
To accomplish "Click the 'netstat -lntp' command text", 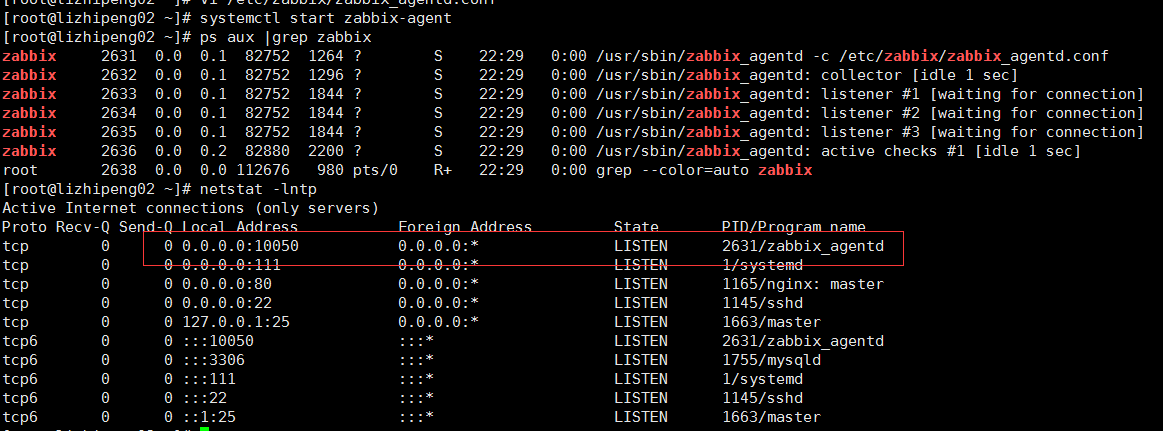I will [257, 188].
